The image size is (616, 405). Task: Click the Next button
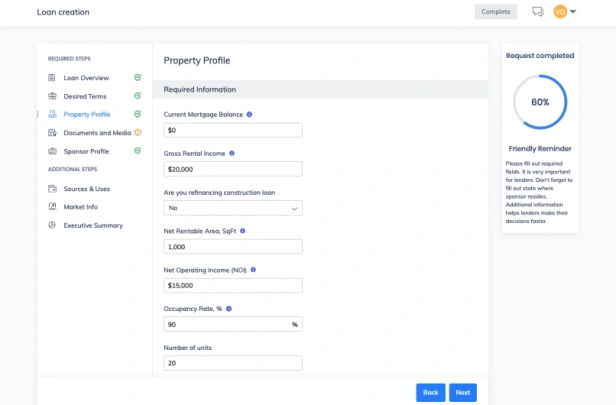463,392
